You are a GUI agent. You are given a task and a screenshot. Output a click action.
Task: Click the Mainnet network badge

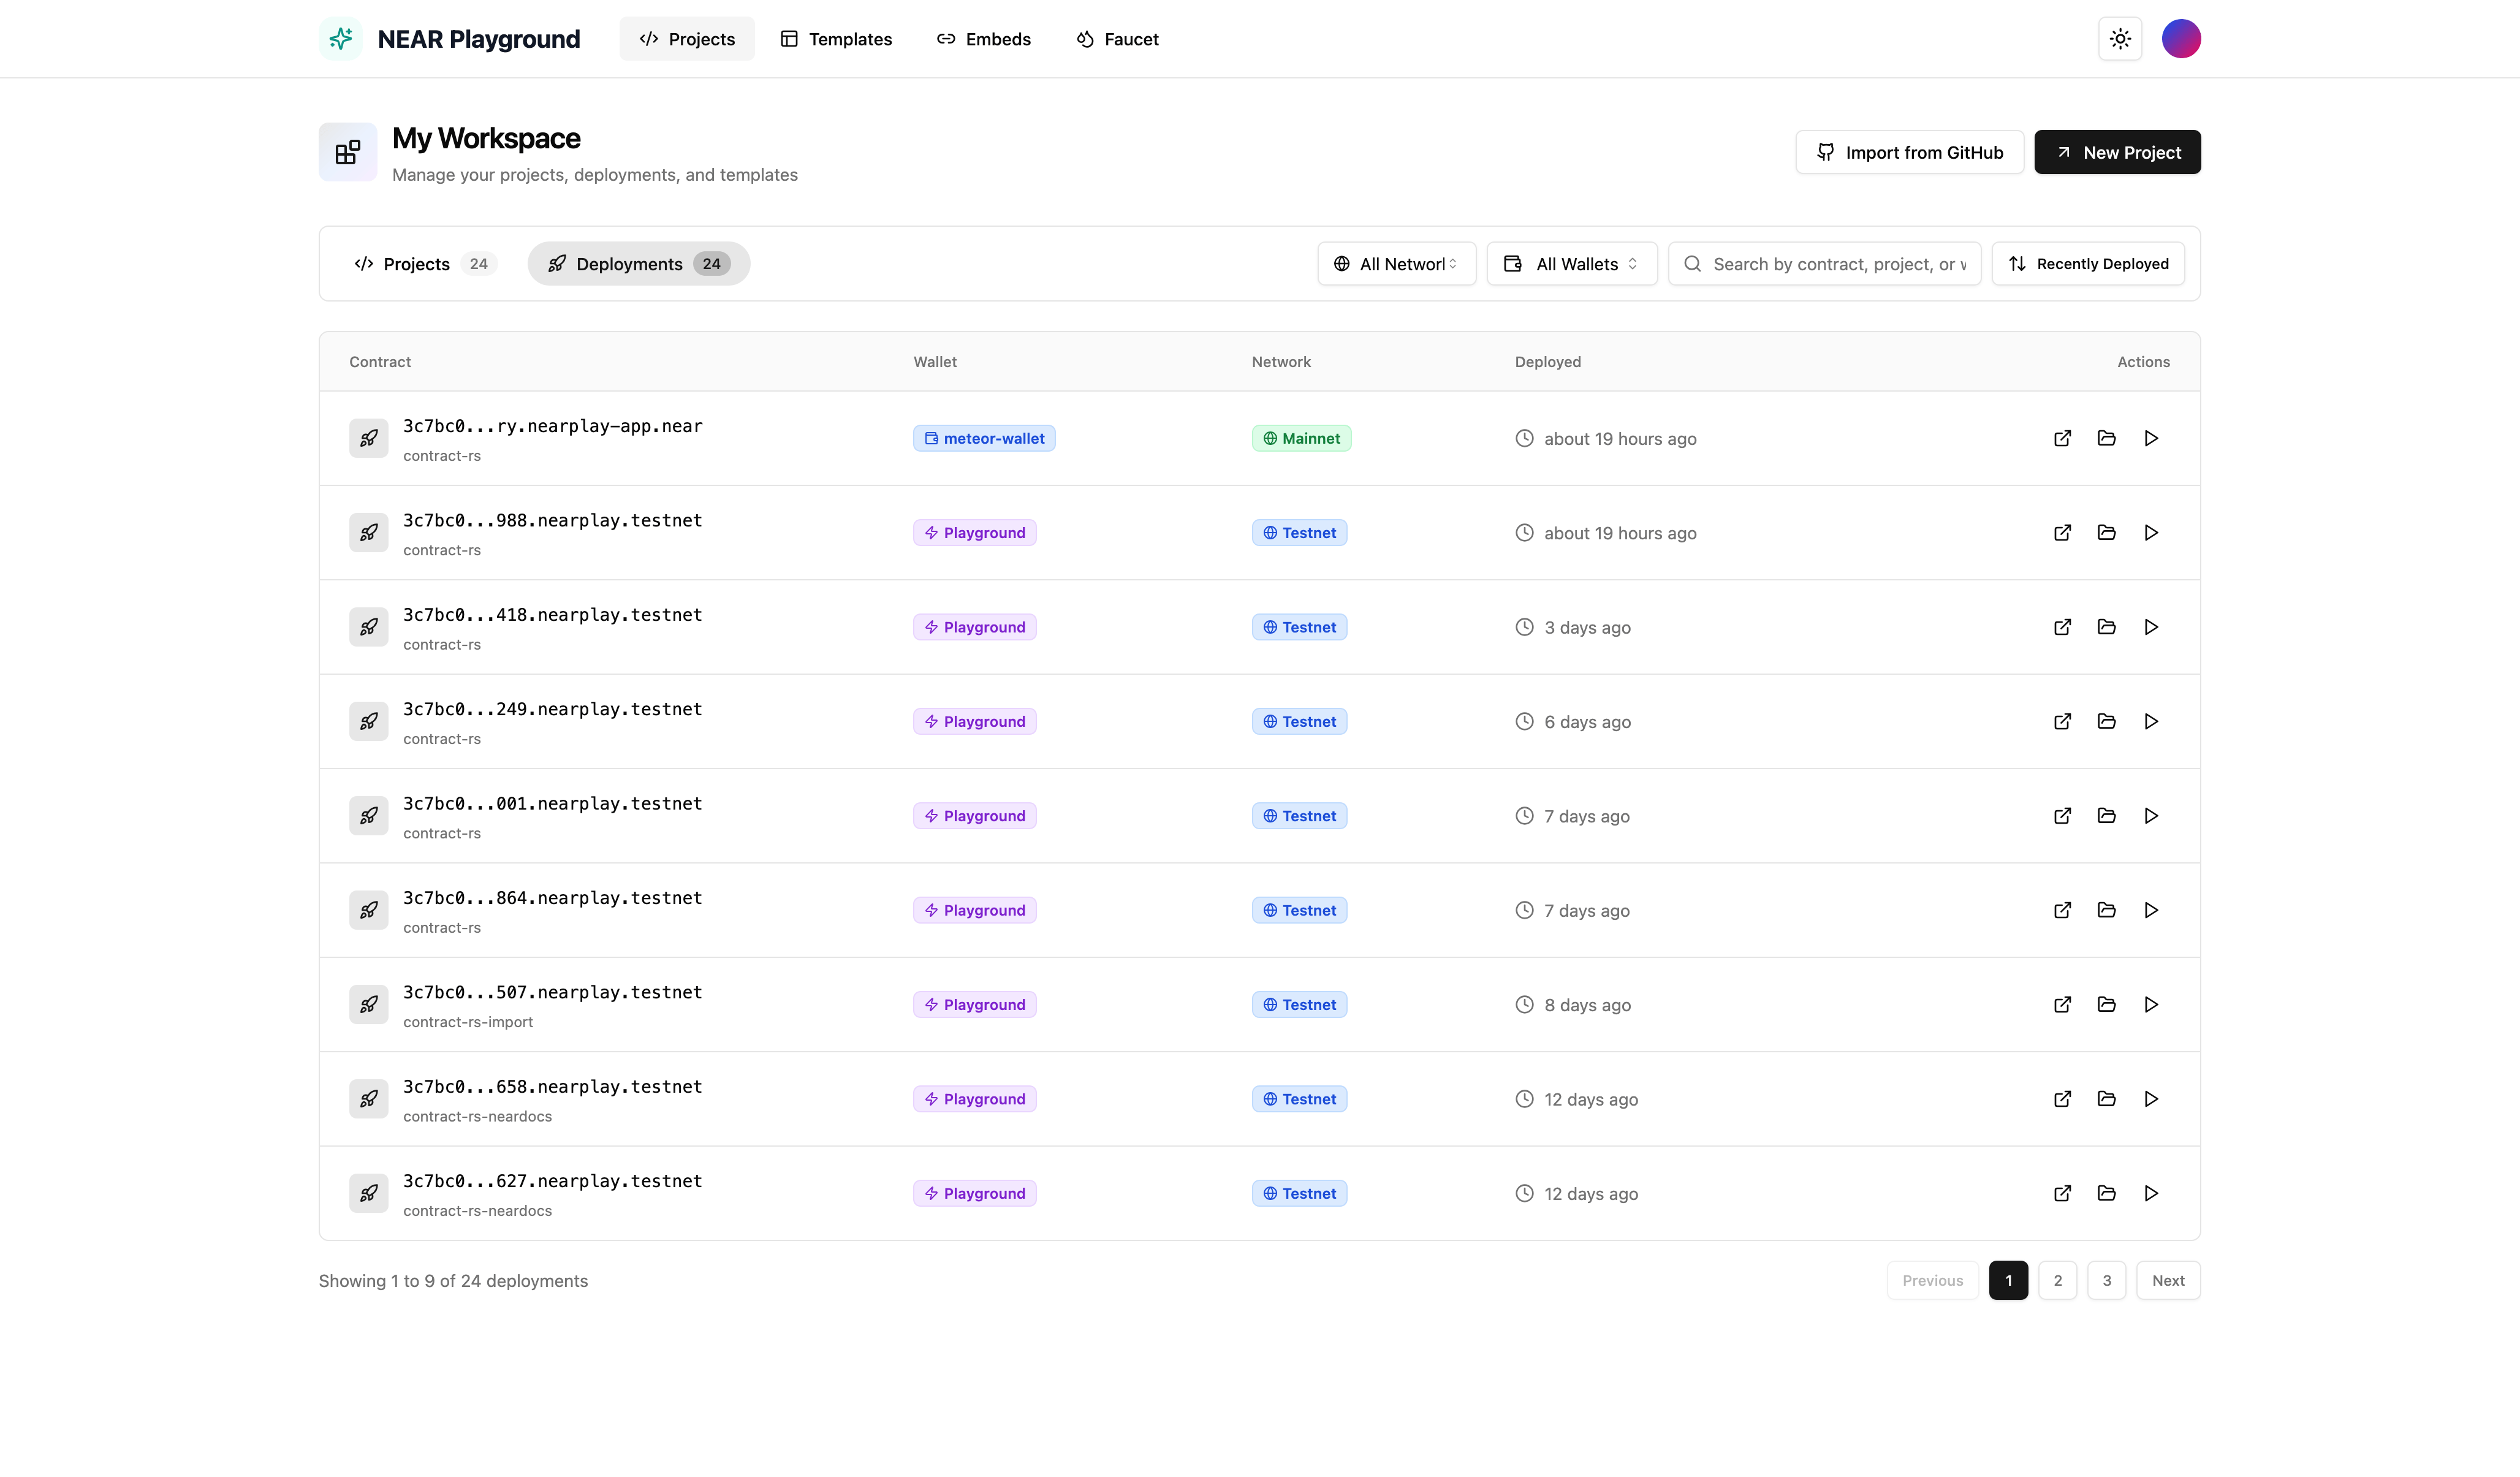1301,438
